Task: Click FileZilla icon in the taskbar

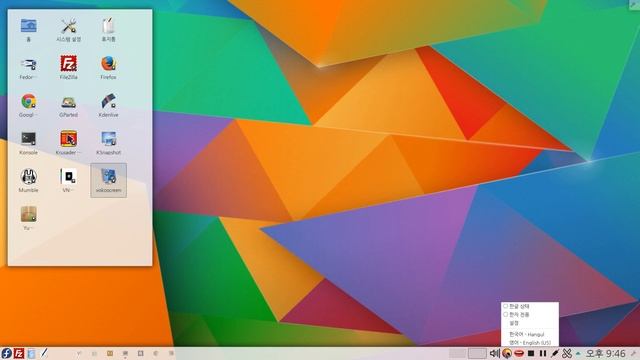Action: 19,353
